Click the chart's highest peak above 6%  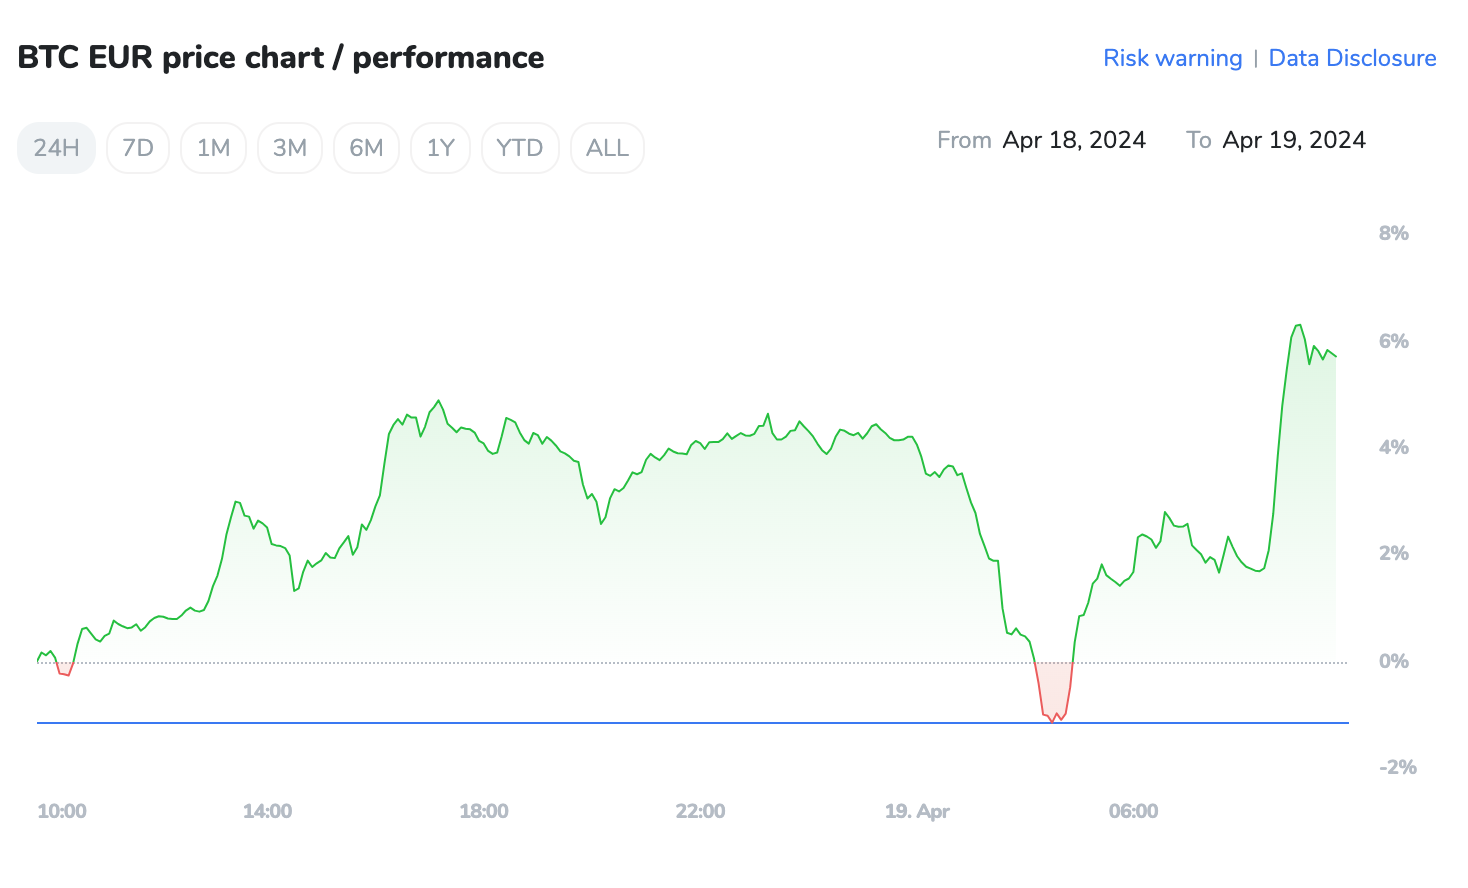(1298, 325)
